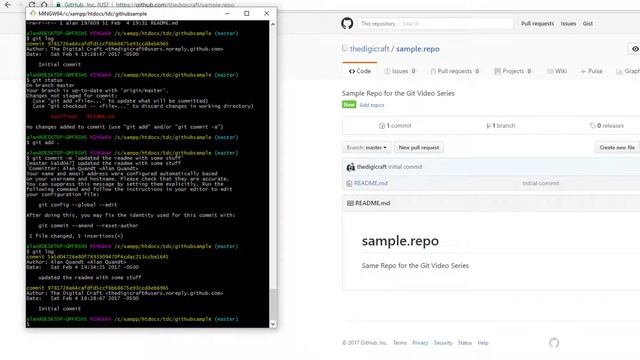This screenshot has width=640, height=360.
Task: Click the commit history clock icon
Action: pos(382,126)
